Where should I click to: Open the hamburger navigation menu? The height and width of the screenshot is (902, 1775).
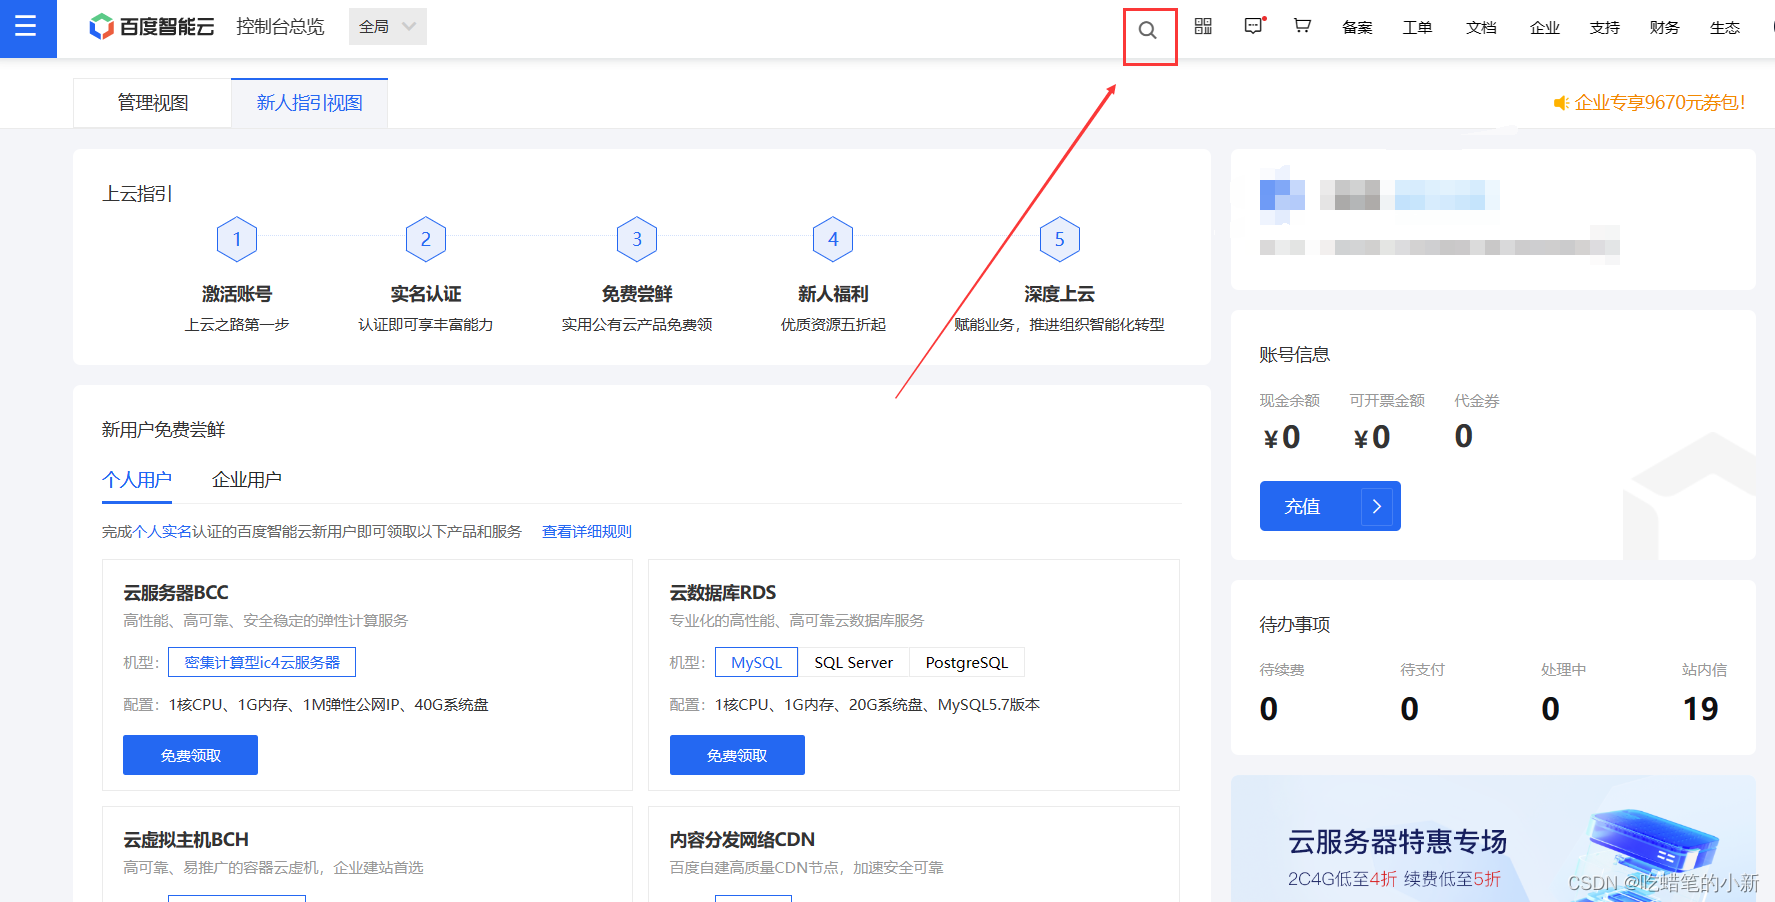coord(27,27)
